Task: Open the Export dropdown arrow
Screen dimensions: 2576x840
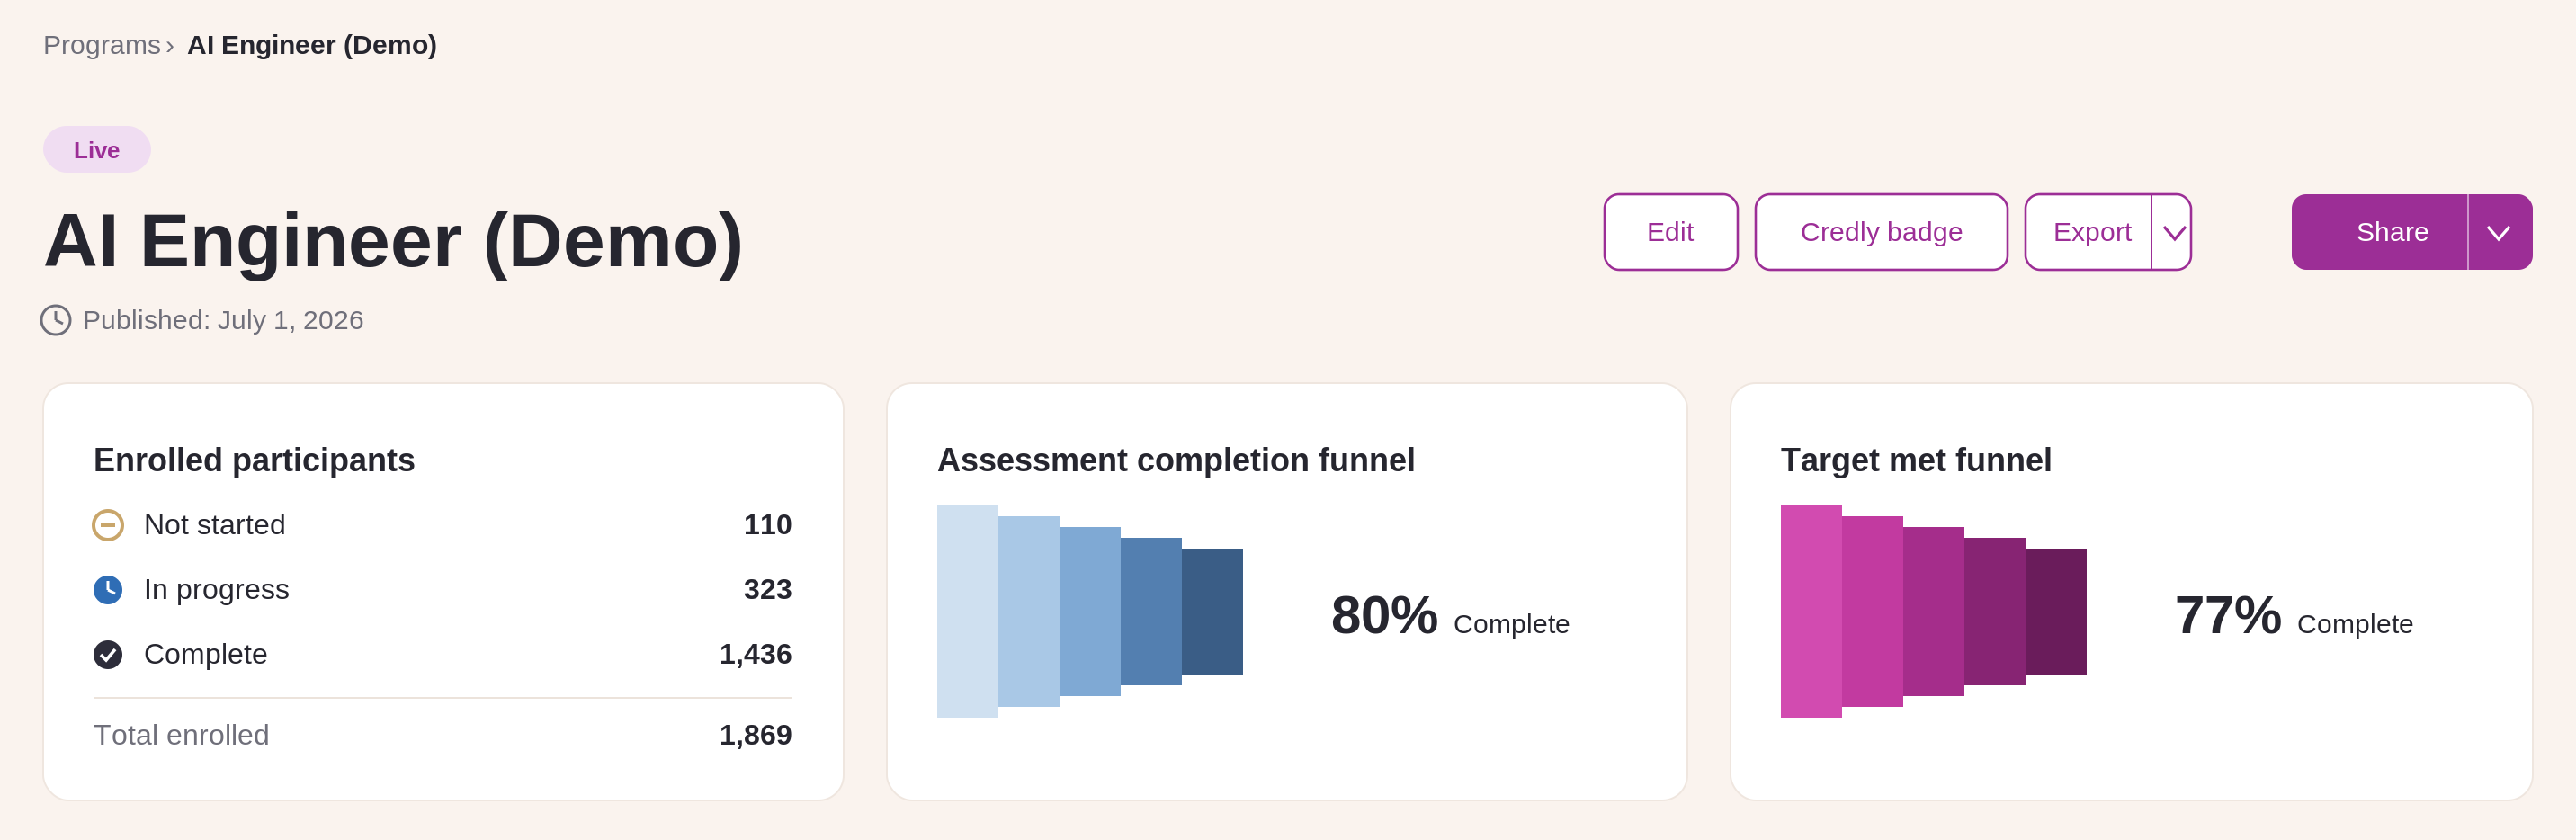Action: (2172, 232)
